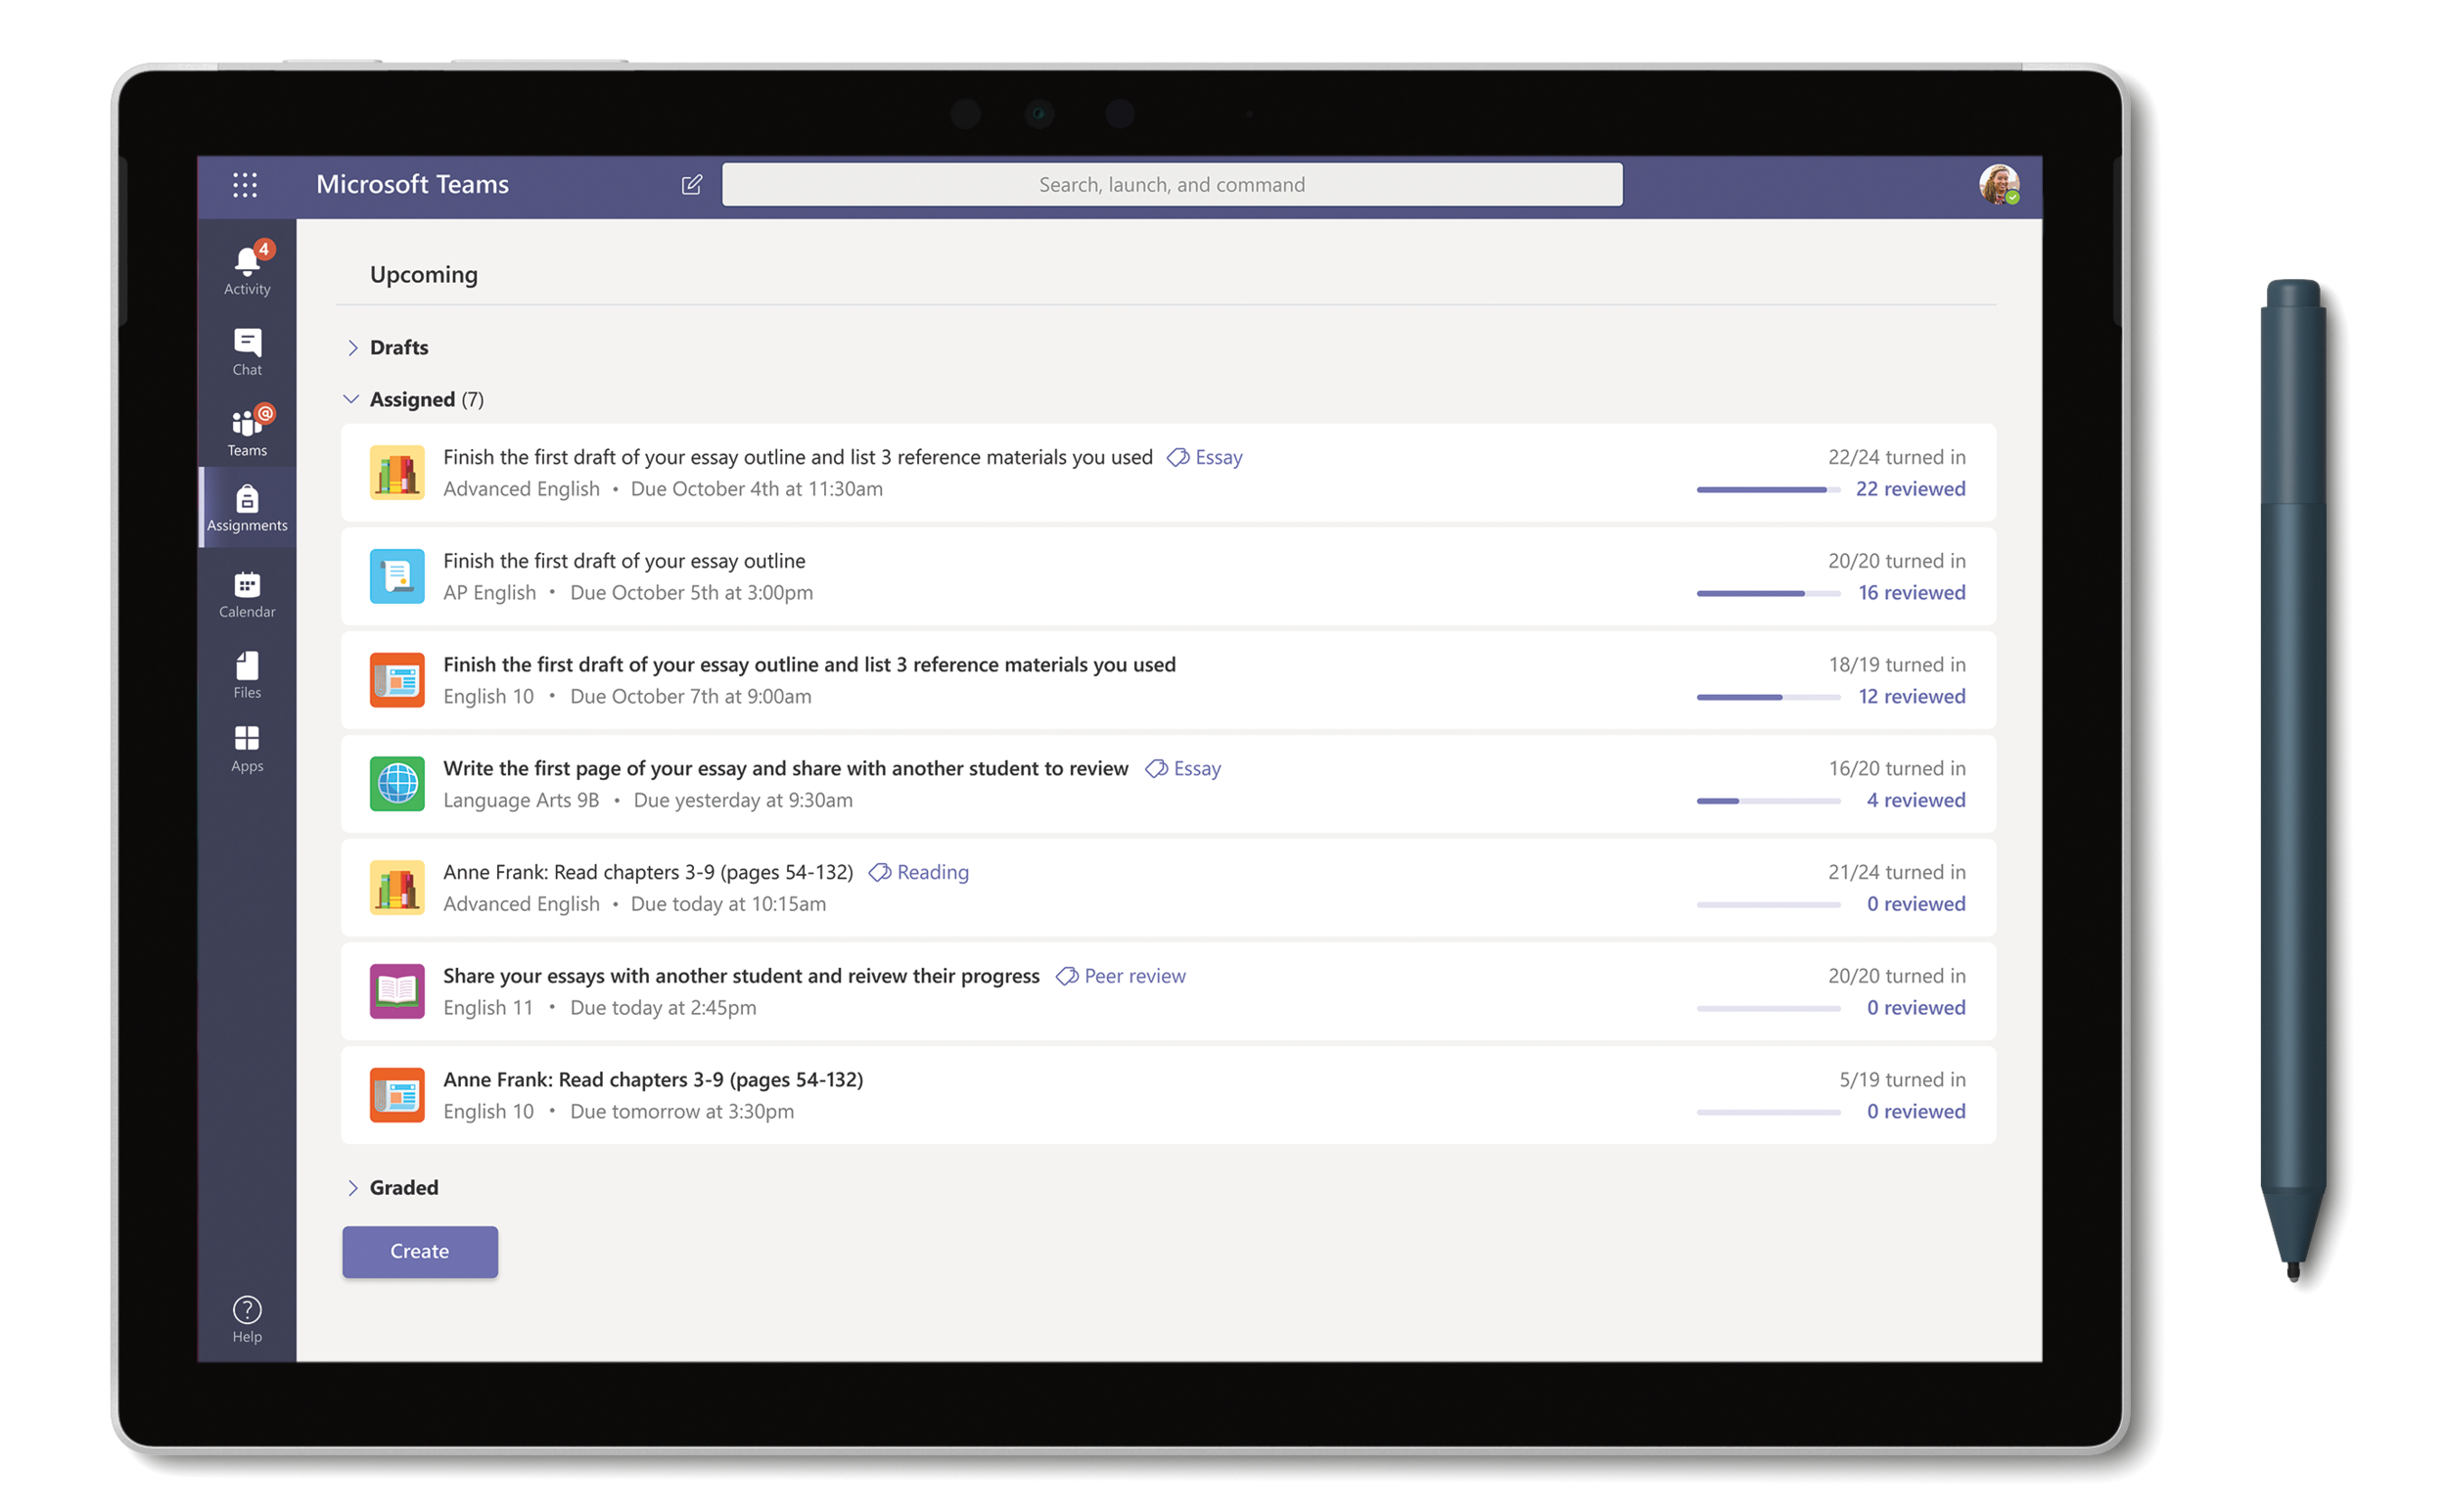Open Calendar from the sidebar

pyautogui.click(x=247, y=595)
